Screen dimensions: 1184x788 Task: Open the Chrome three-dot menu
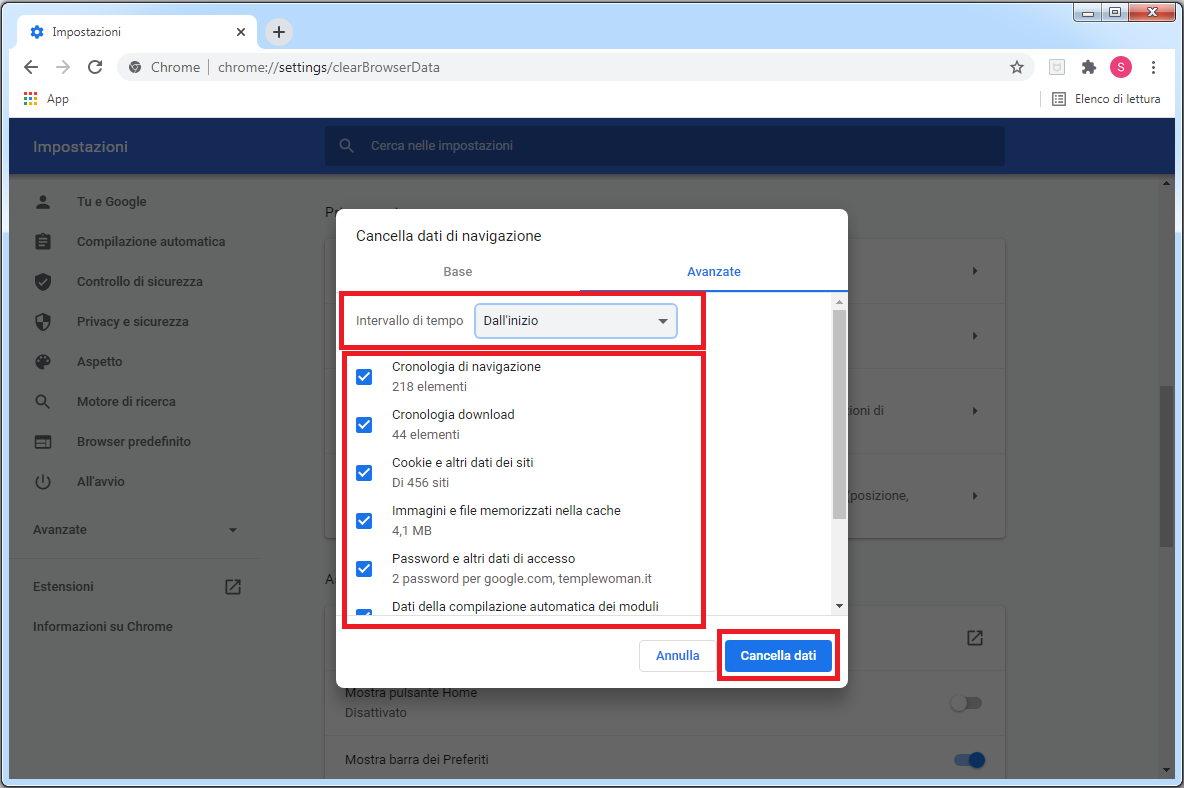[1153, 67]
